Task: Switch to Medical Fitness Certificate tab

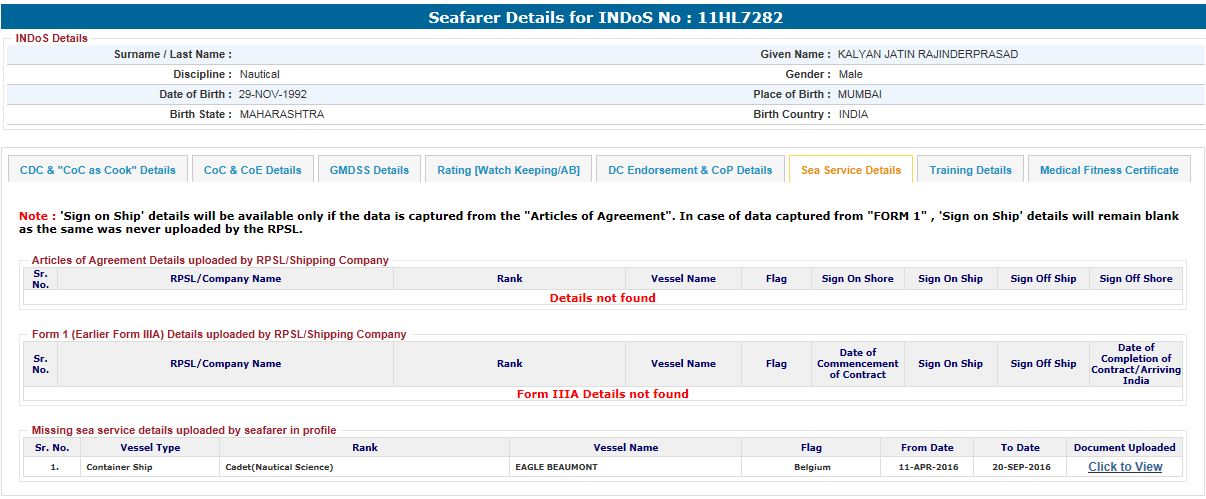Action: point(1109,170)
